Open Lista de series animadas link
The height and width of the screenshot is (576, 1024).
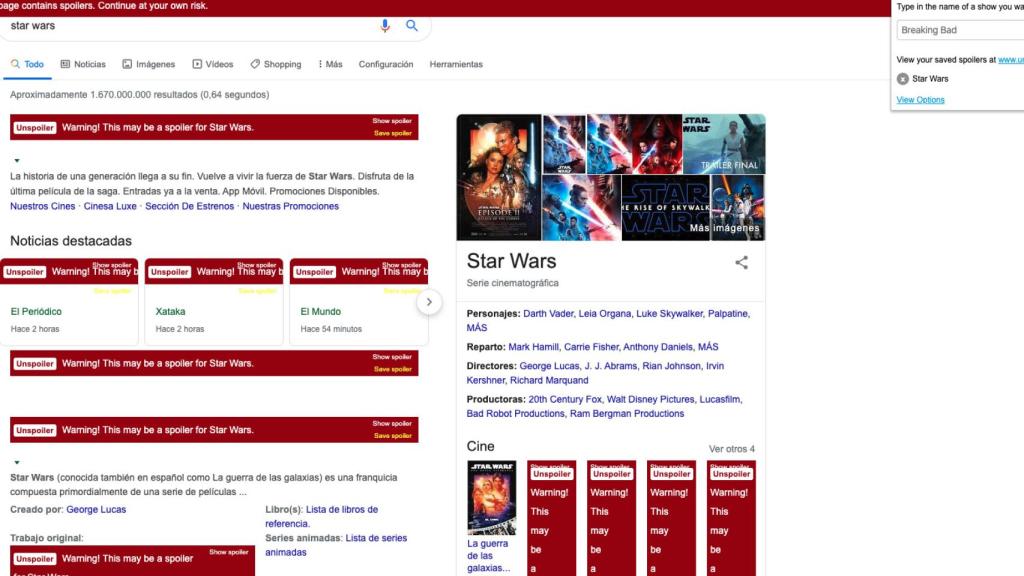(x=336, y=545)
